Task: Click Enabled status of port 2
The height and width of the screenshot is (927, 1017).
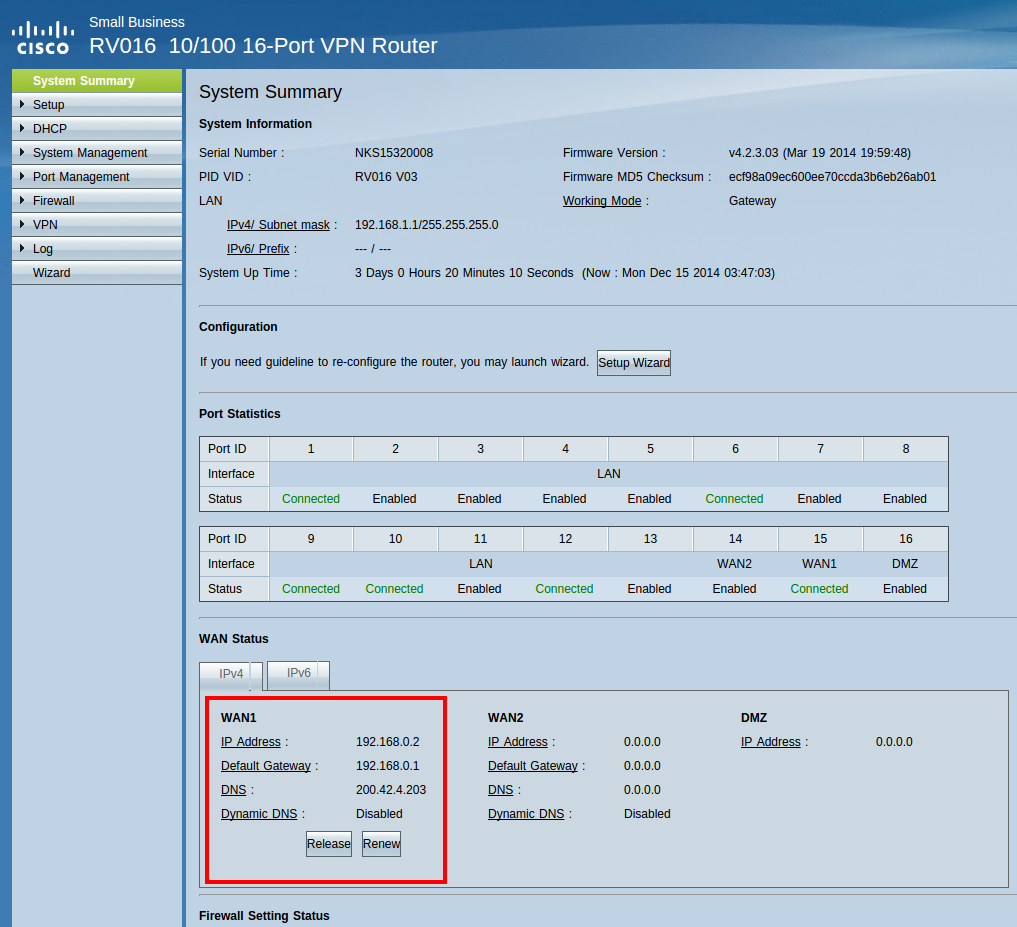Action: click(394, 499)
